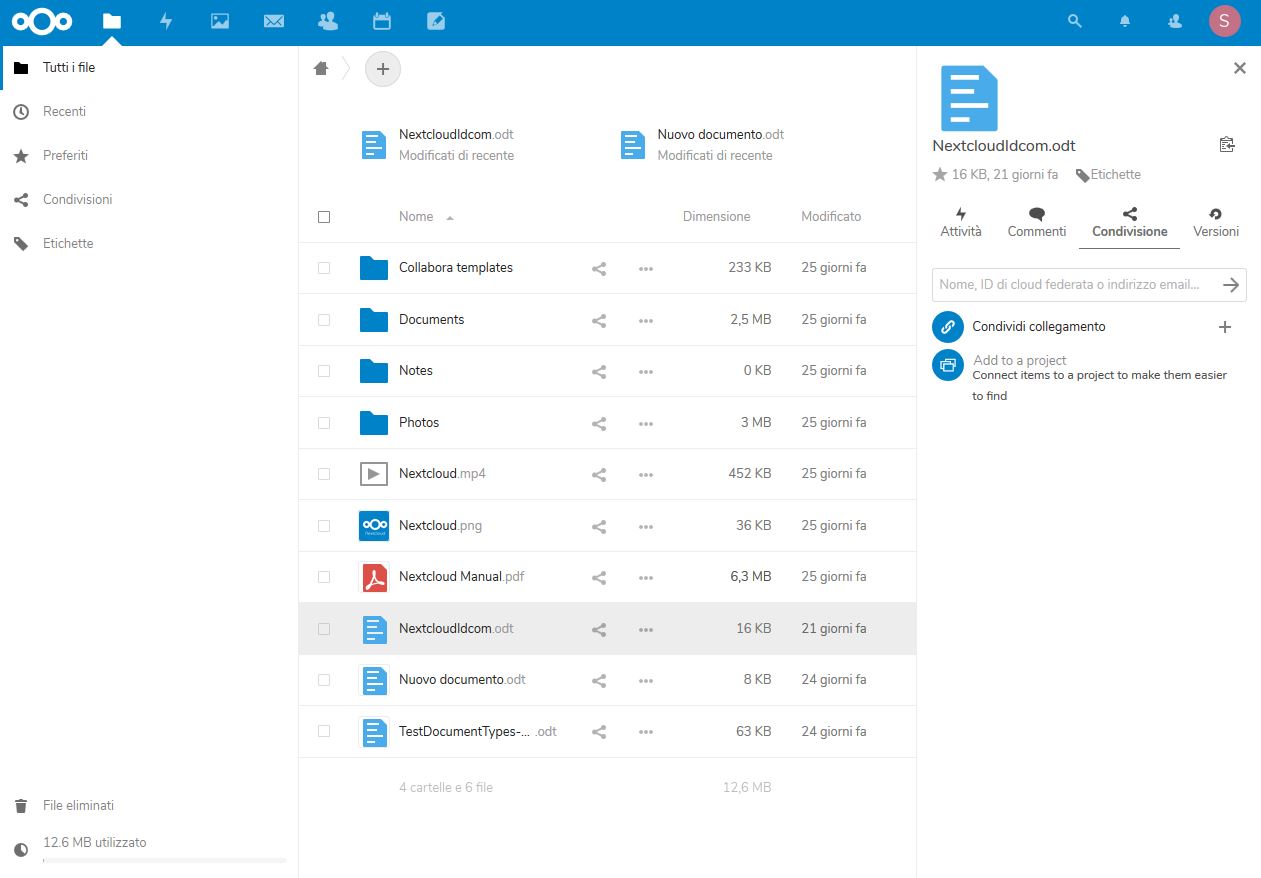Open more actions for Photos folder
Viewport: 1261px width, 878px height.
pyautogui.click(x=646, y=423)
